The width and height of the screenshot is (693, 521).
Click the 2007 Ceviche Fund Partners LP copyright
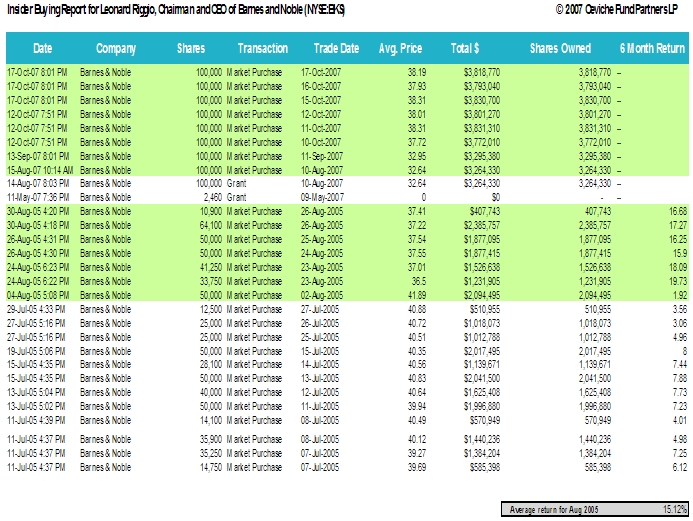pyautogui.click(x=617, y=9)
